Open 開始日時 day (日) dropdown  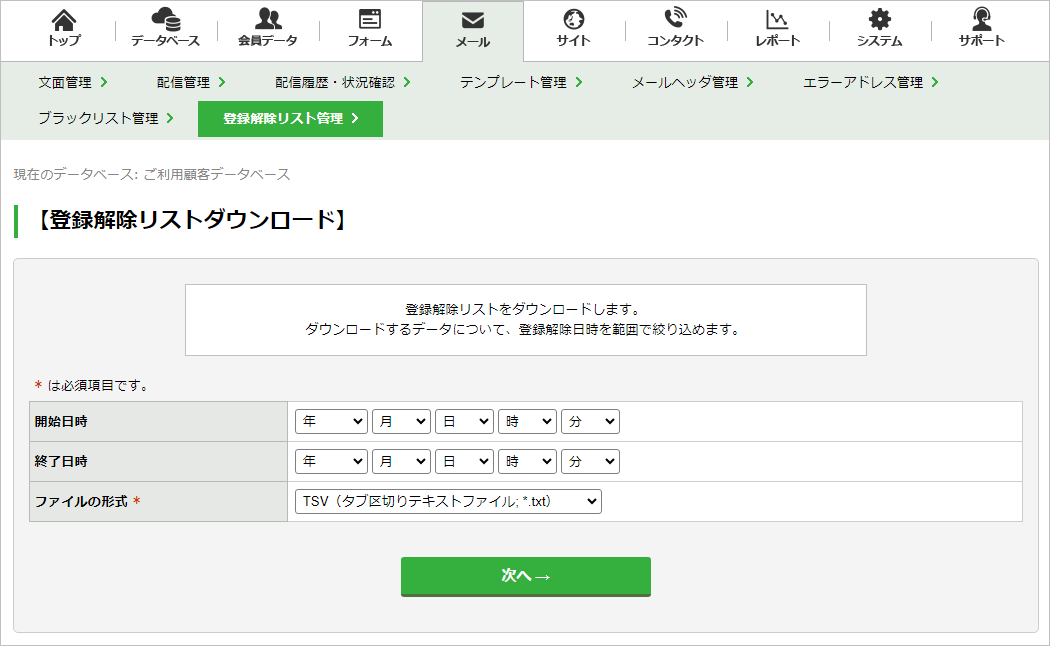tap(464, 422)
